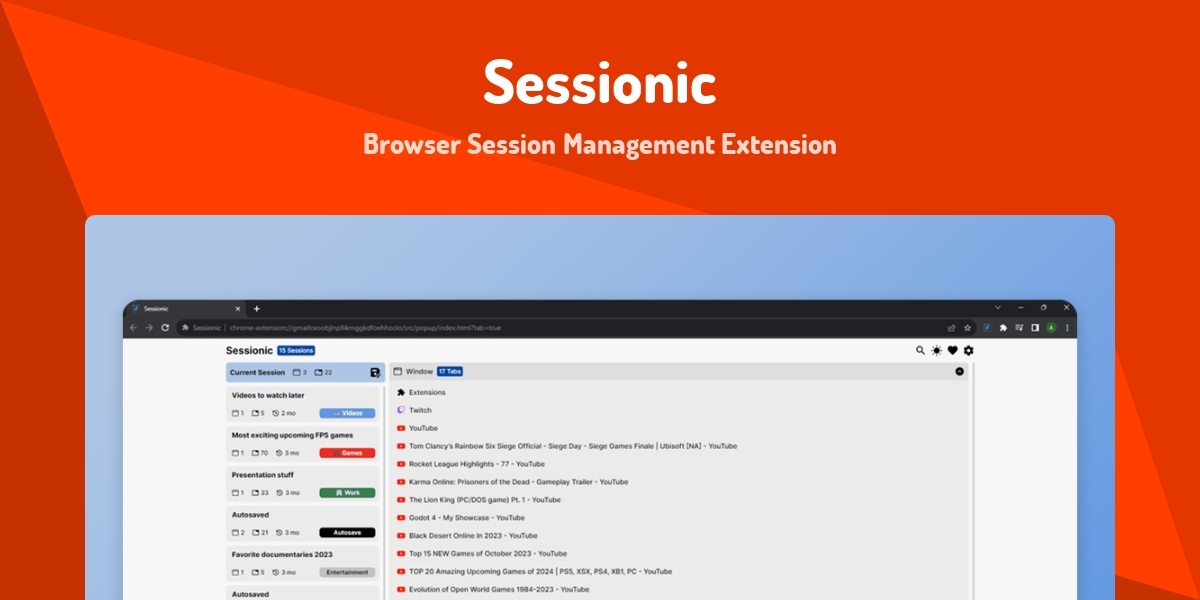Toggle light/dark theme sun icon
This screenshot has height=600, width=1200.
pos(937,350)
